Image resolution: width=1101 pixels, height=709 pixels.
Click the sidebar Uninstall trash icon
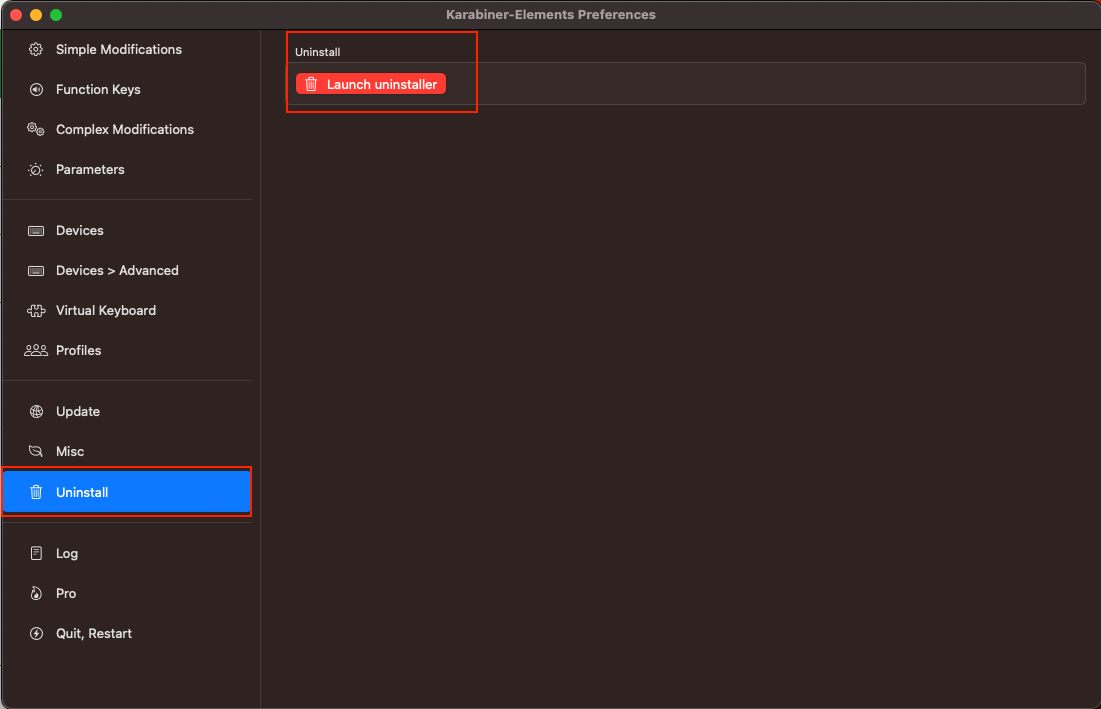click(36, 491)
